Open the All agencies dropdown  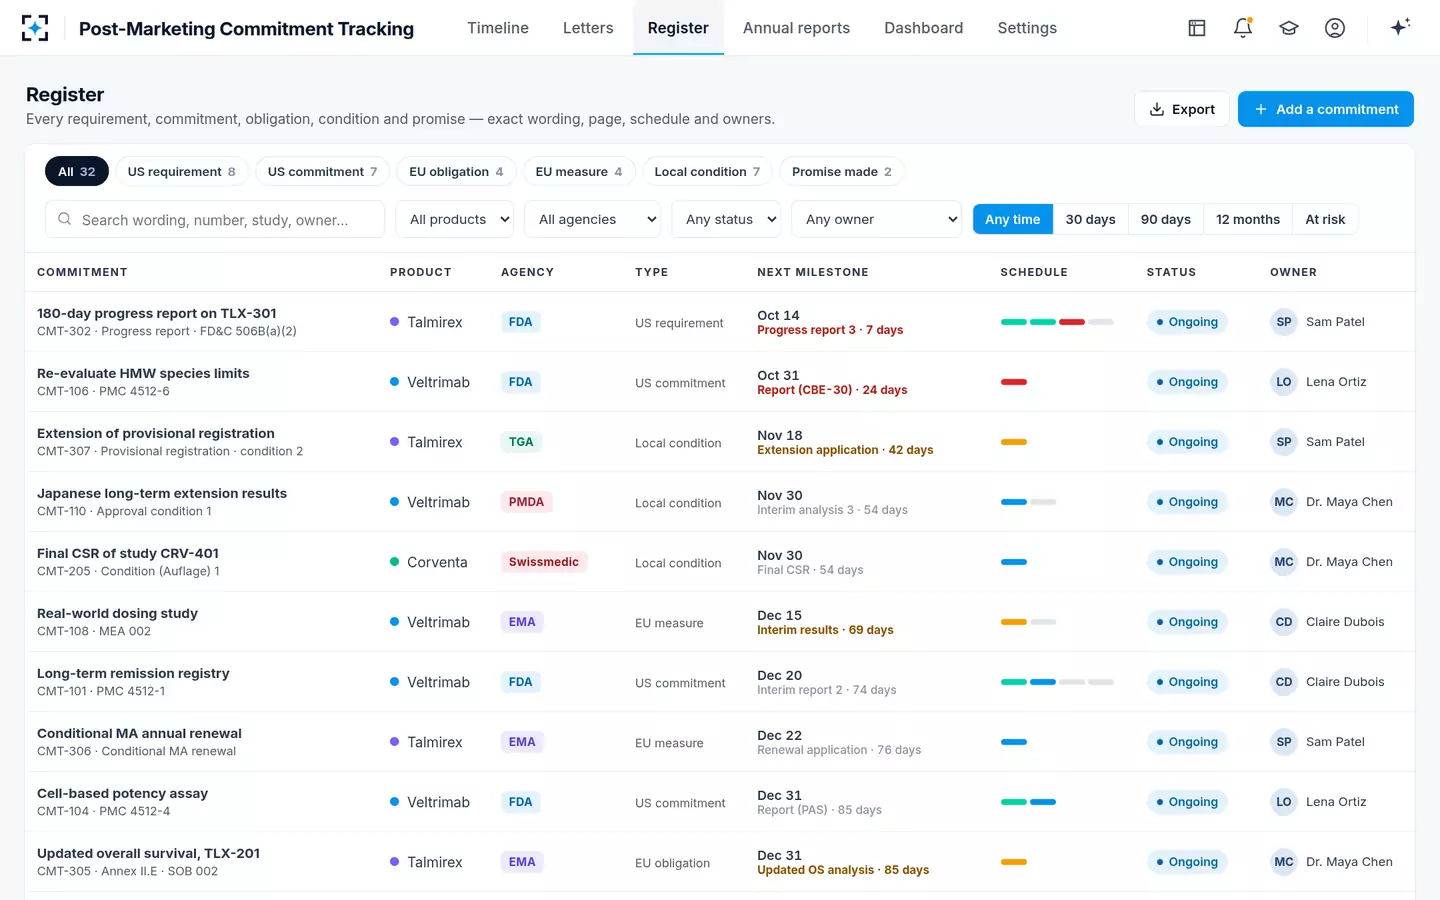[593, 219]
